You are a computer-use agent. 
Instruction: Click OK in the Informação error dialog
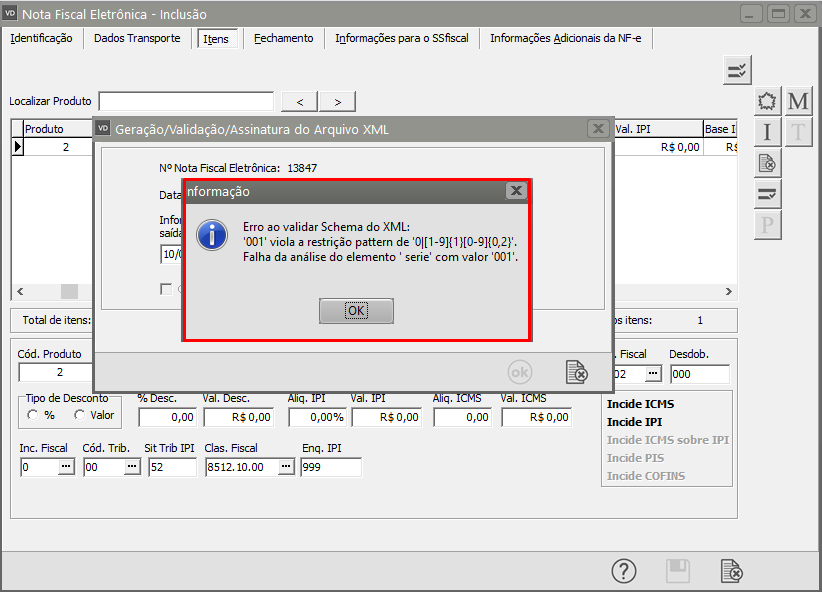click(356, 311)
